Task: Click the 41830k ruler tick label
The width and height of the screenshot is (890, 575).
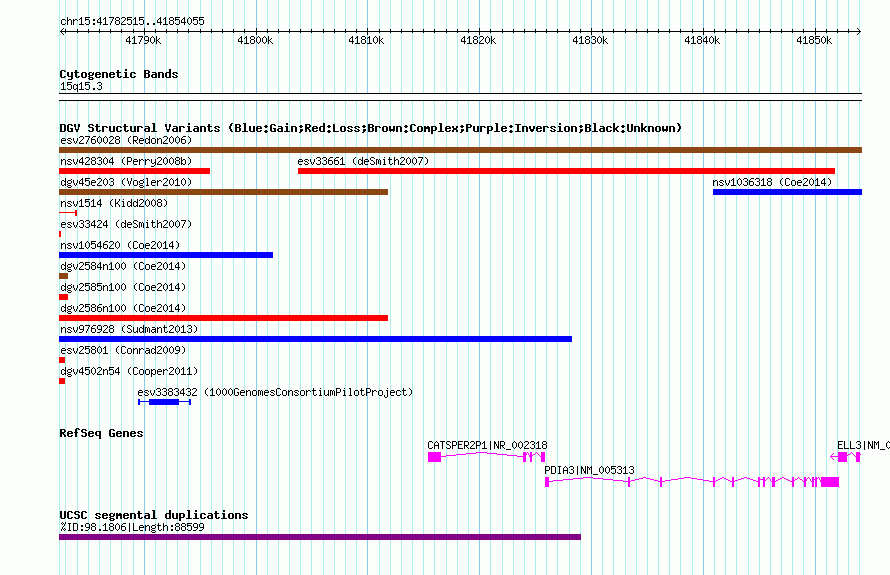Action: (590, 40)
